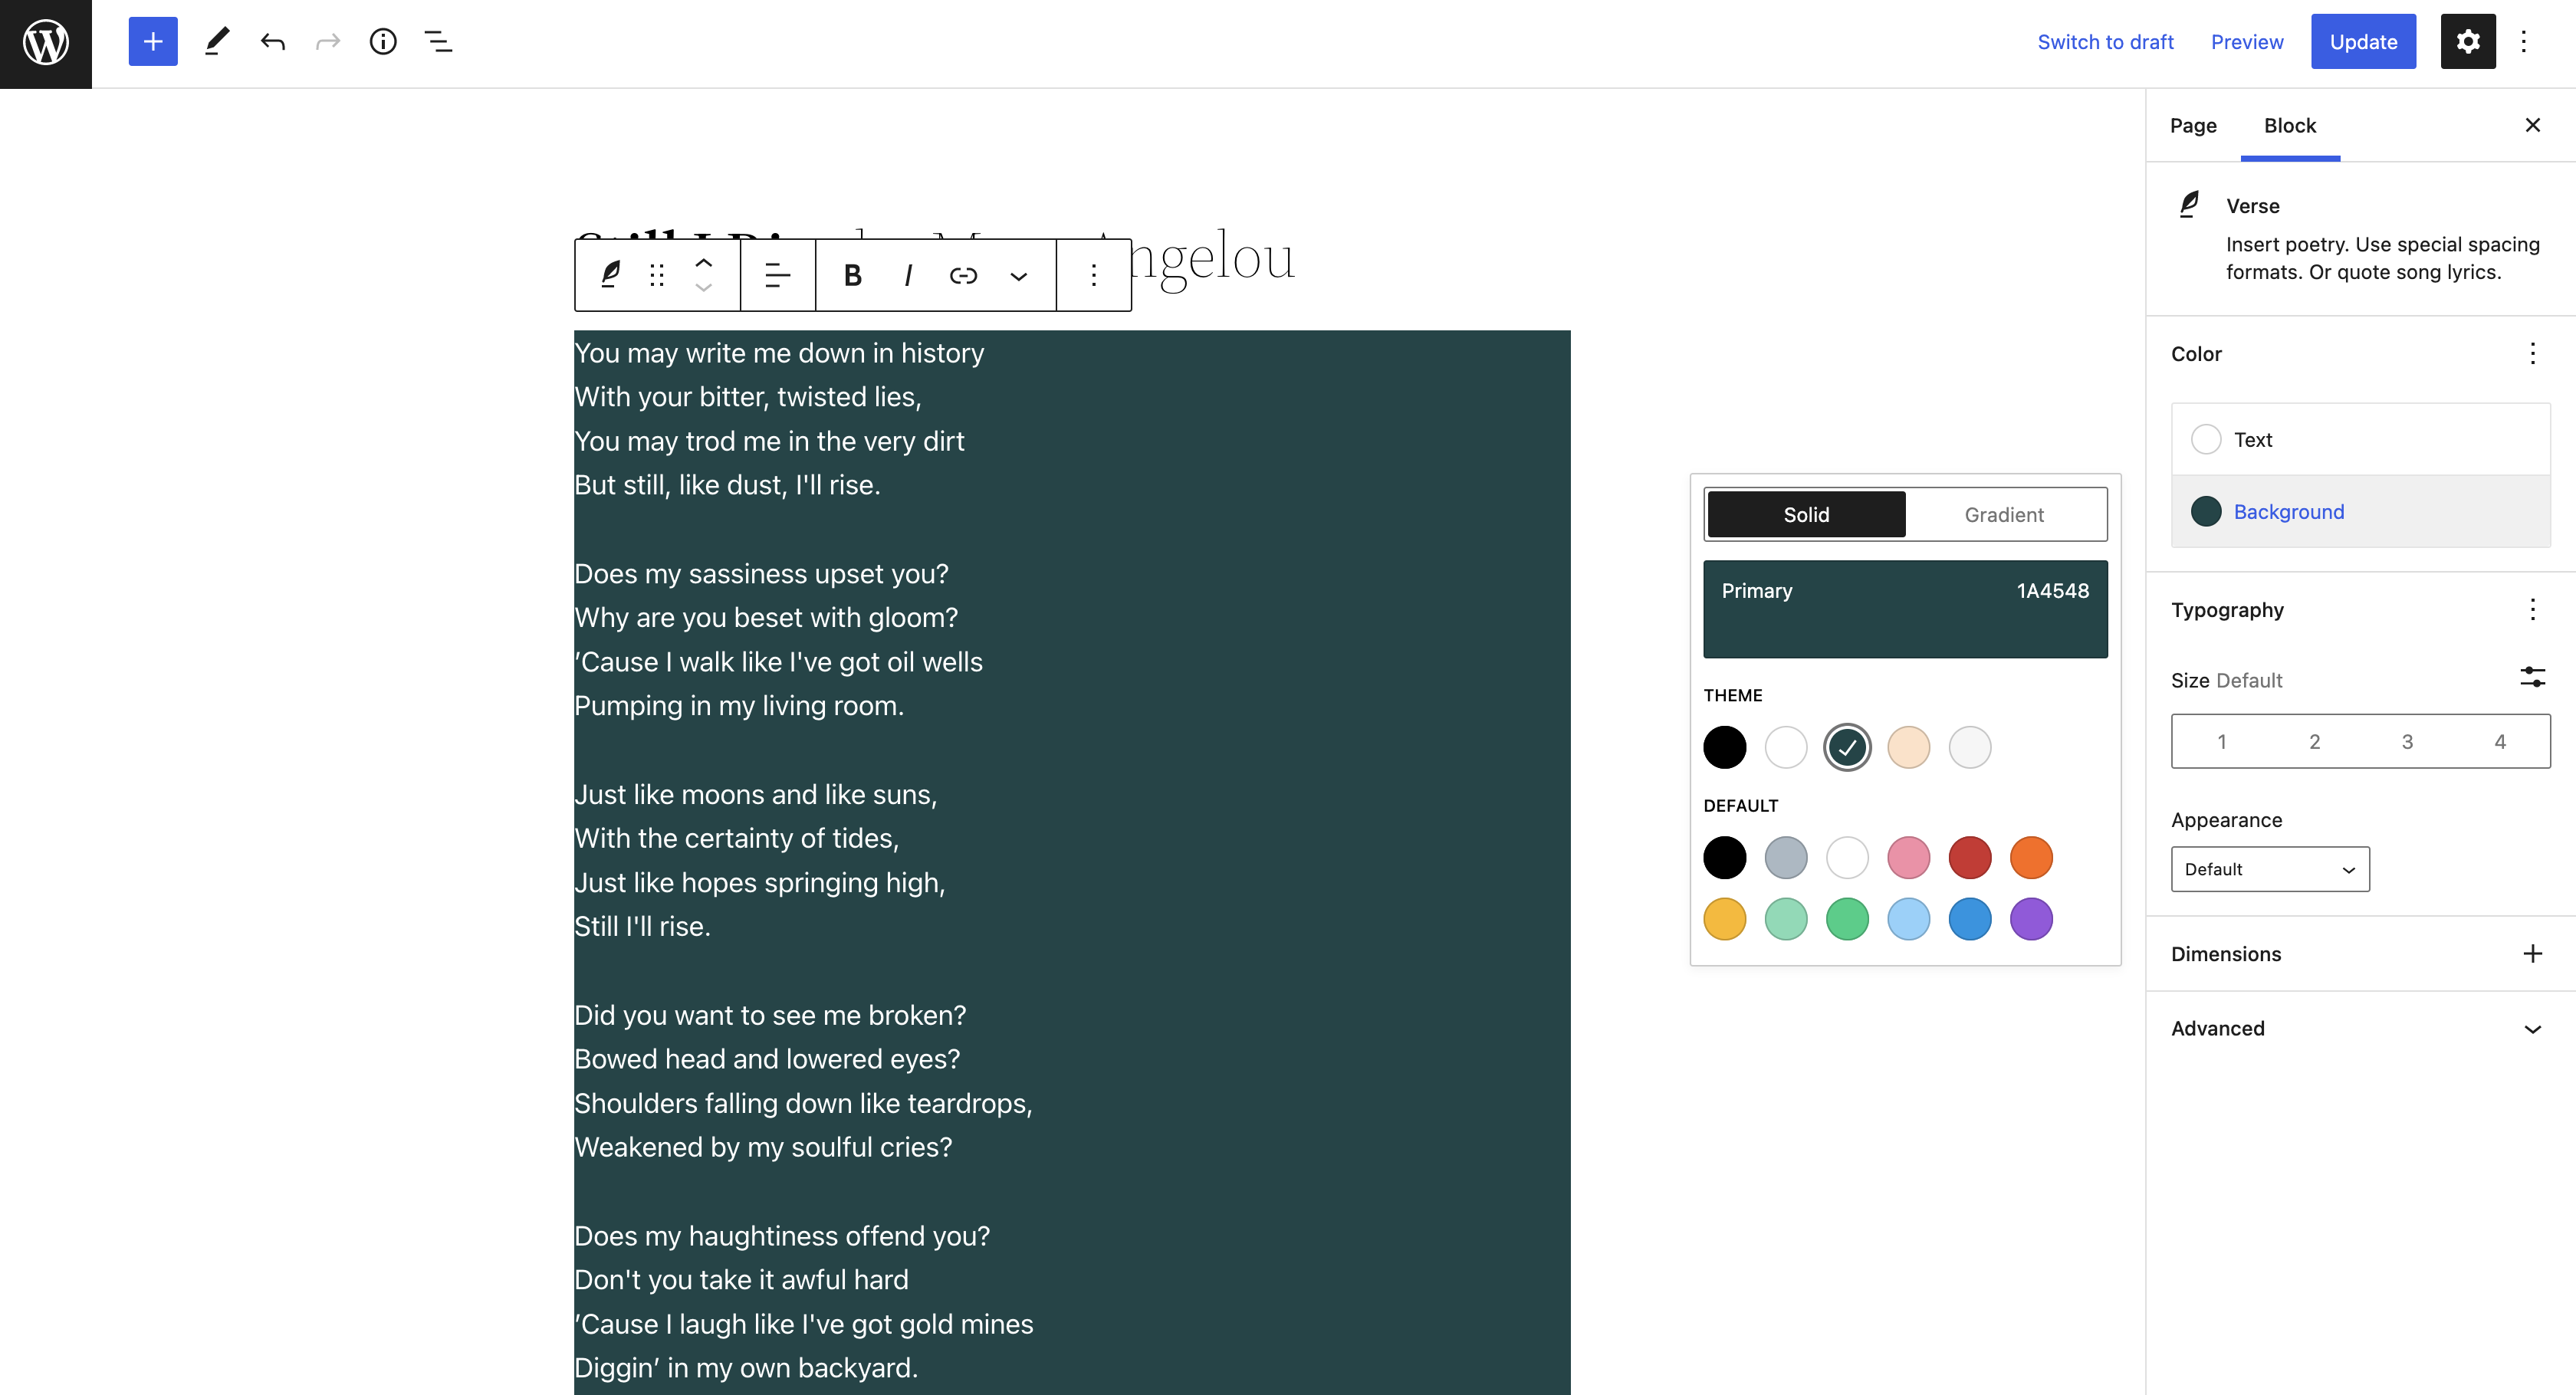Select the Tools pencil icon
The height and width of the screenshot is (1395, 2576).
[217, 41]
